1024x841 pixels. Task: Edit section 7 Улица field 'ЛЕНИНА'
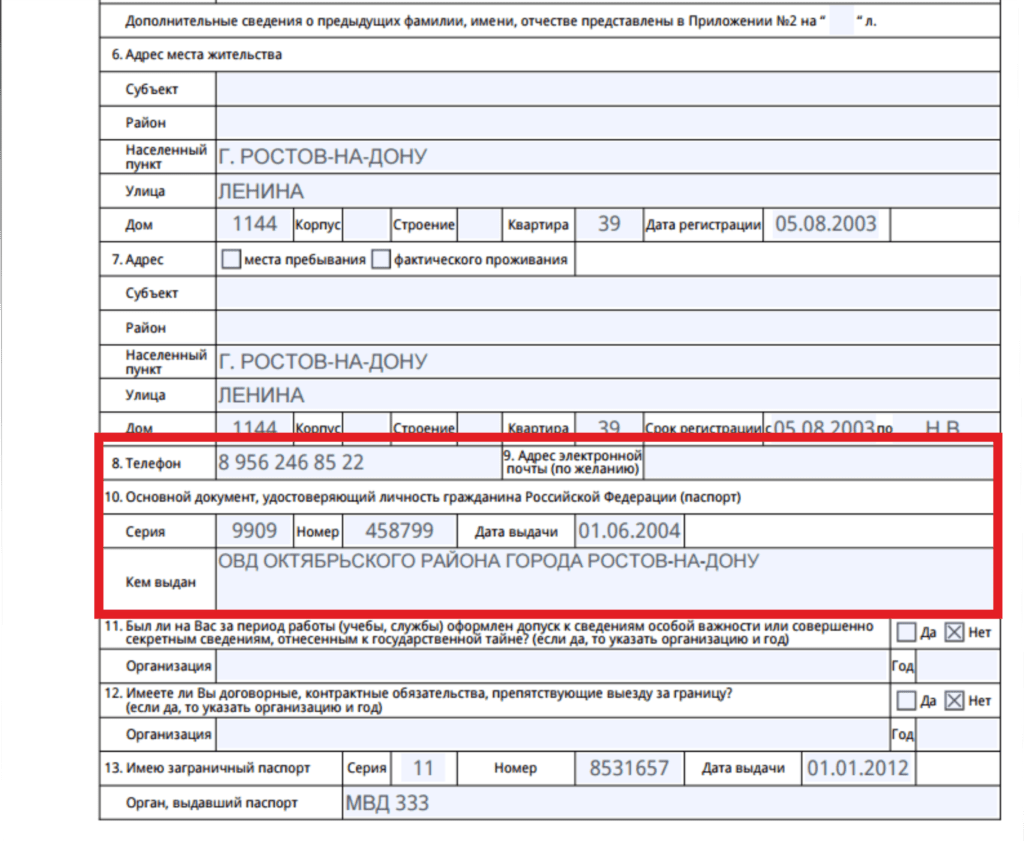click(x=607, y=395)
